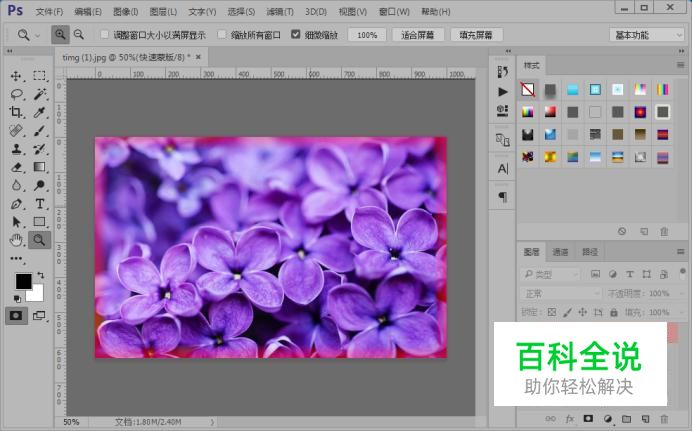This screenshot has height=431, width=692.
Task: Toggle Quick Mask mode button
Action: click(x=16, y=315)
